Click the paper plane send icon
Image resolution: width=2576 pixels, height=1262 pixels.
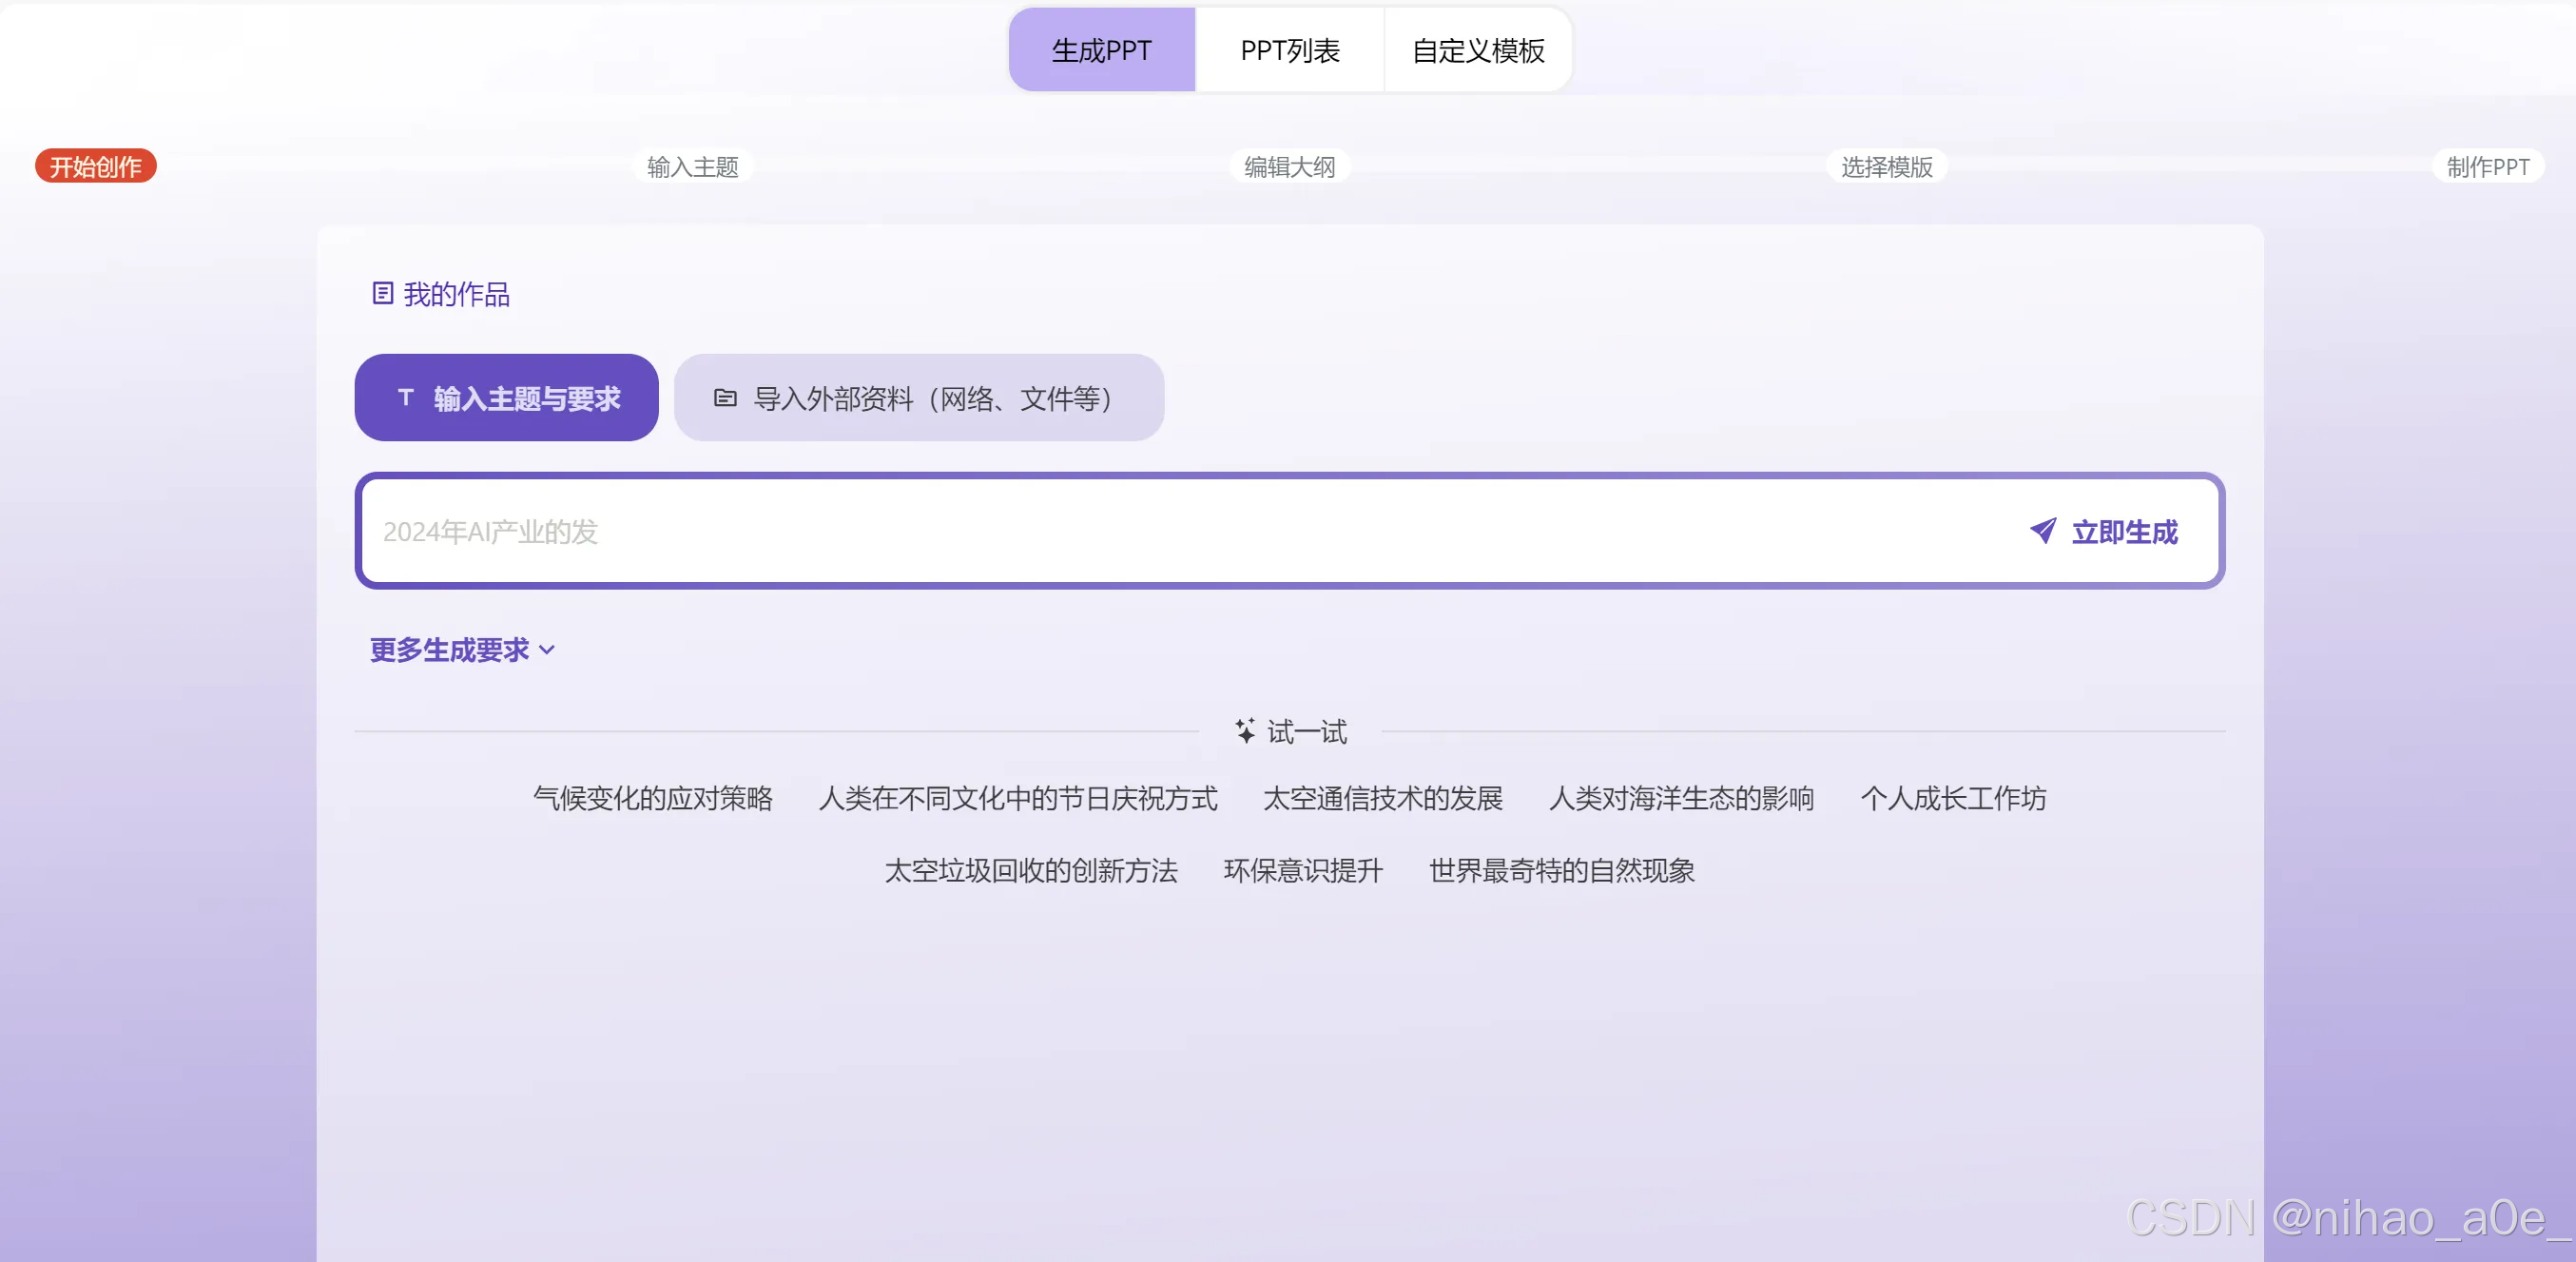tap(2043, 531)
